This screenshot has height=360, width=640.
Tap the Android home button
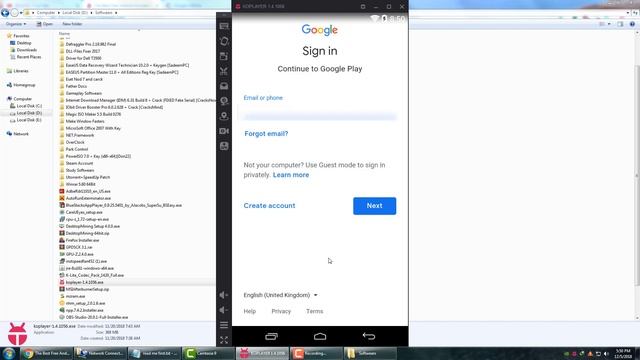tap(320, 336)
